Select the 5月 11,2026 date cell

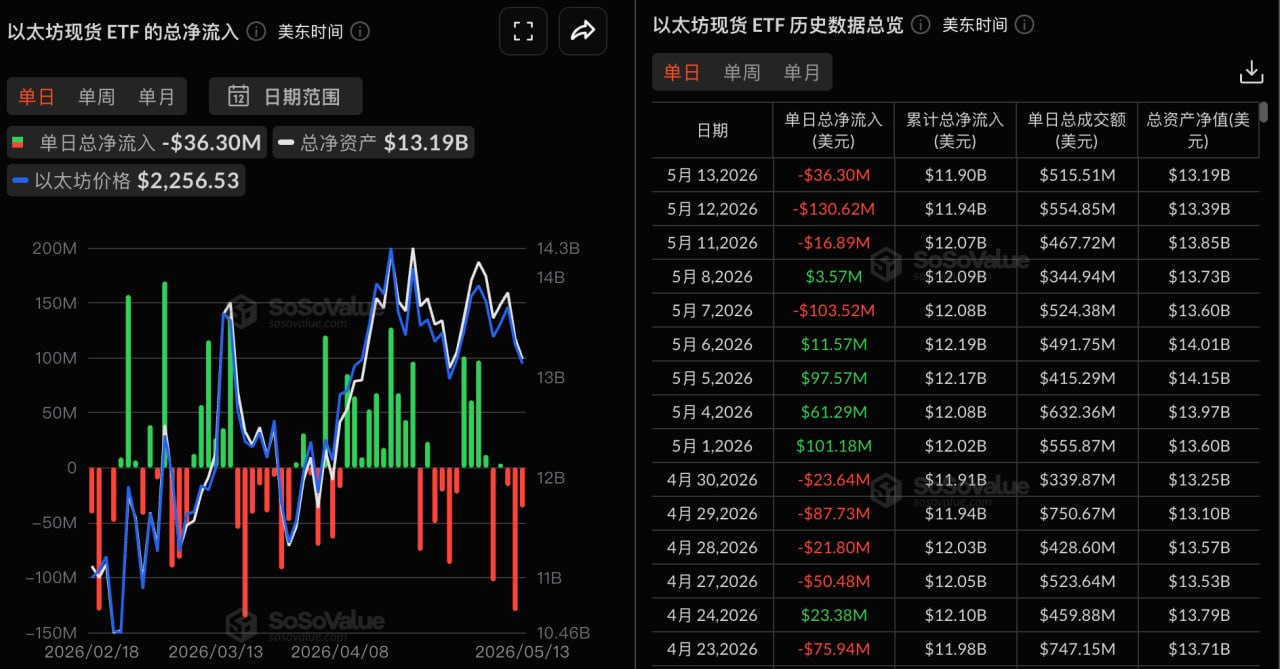(712, 243)
